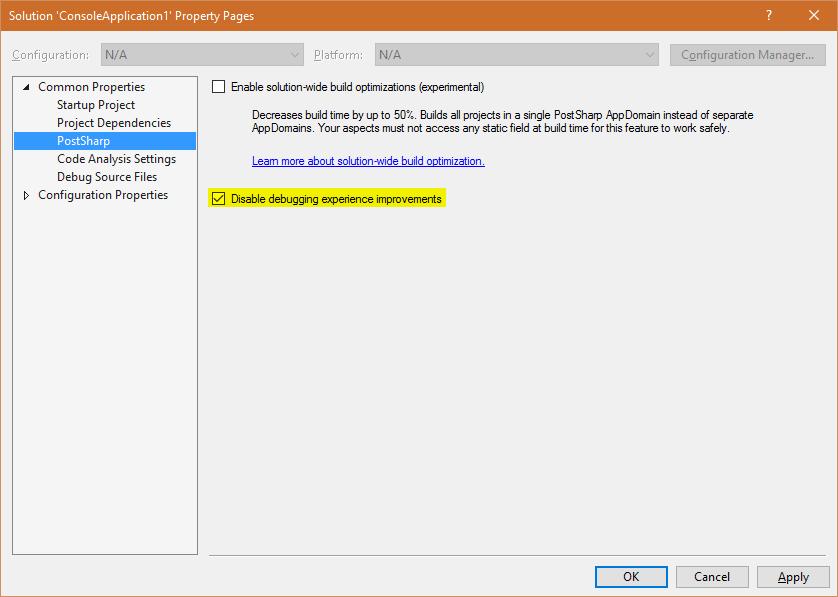Select Configuration Properties label in tree
This screenshot has height=597, width=838.
click(102, 195)
